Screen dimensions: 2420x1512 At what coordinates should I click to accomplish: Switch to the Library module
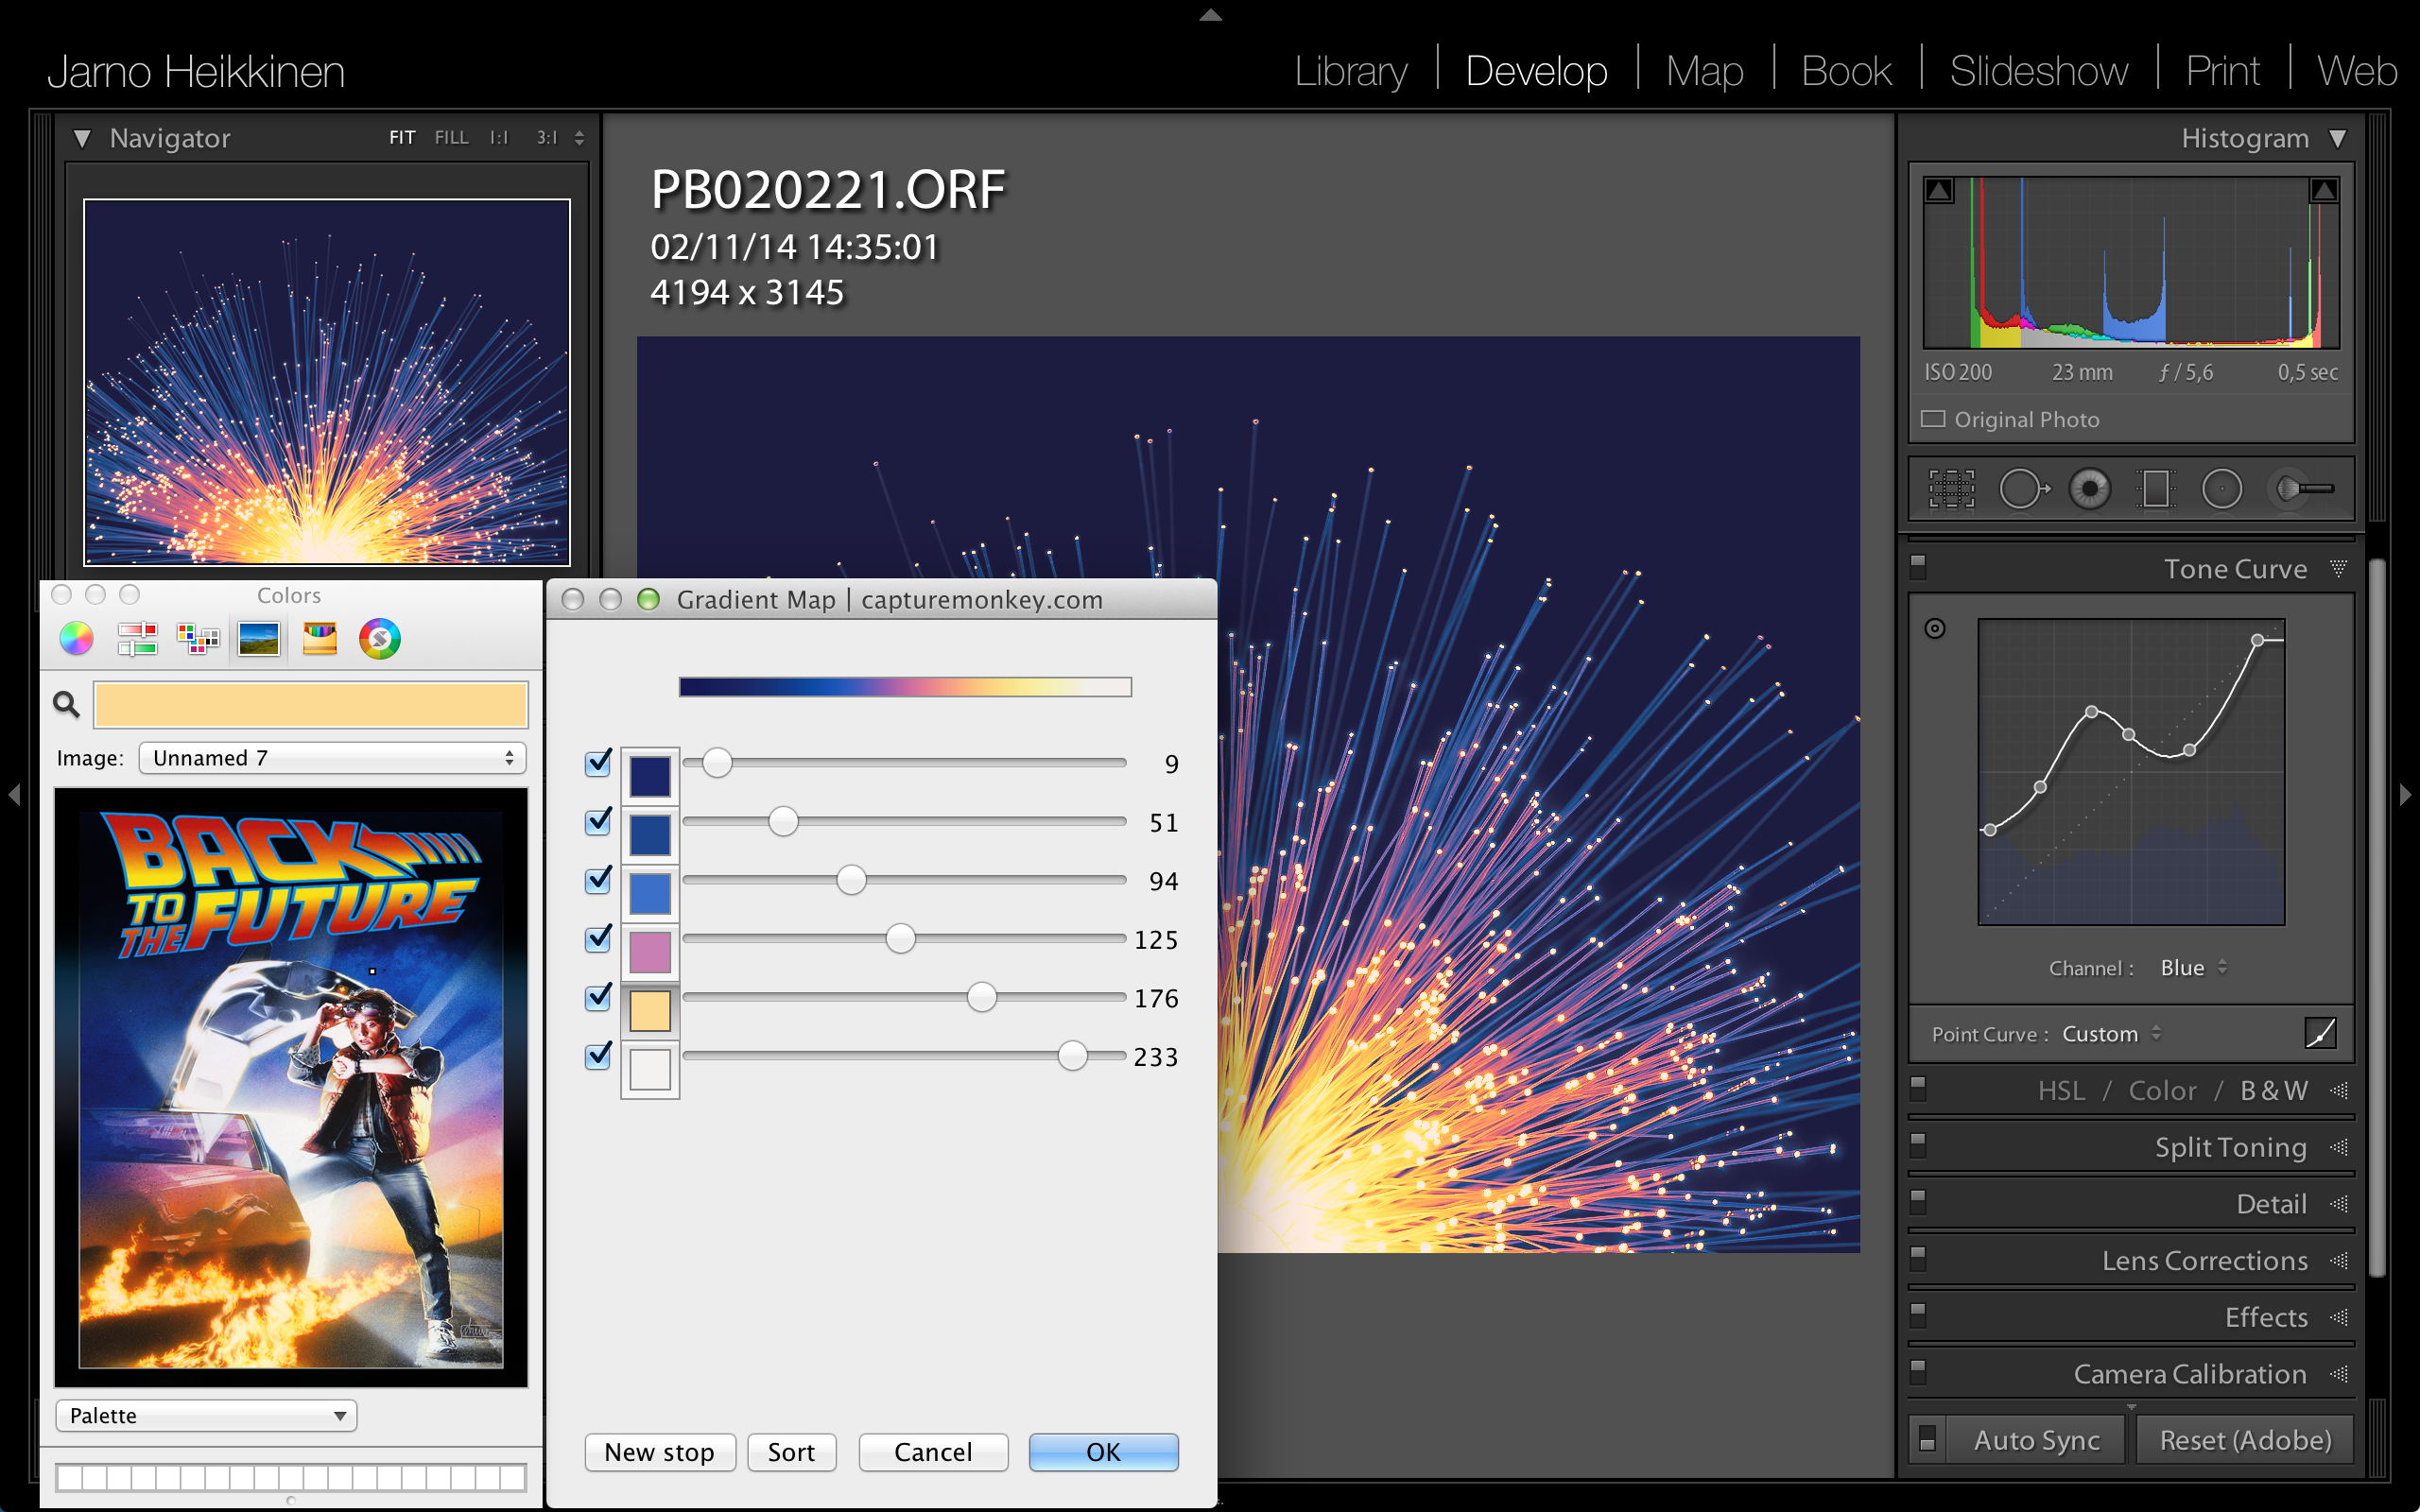(1350, 72)
